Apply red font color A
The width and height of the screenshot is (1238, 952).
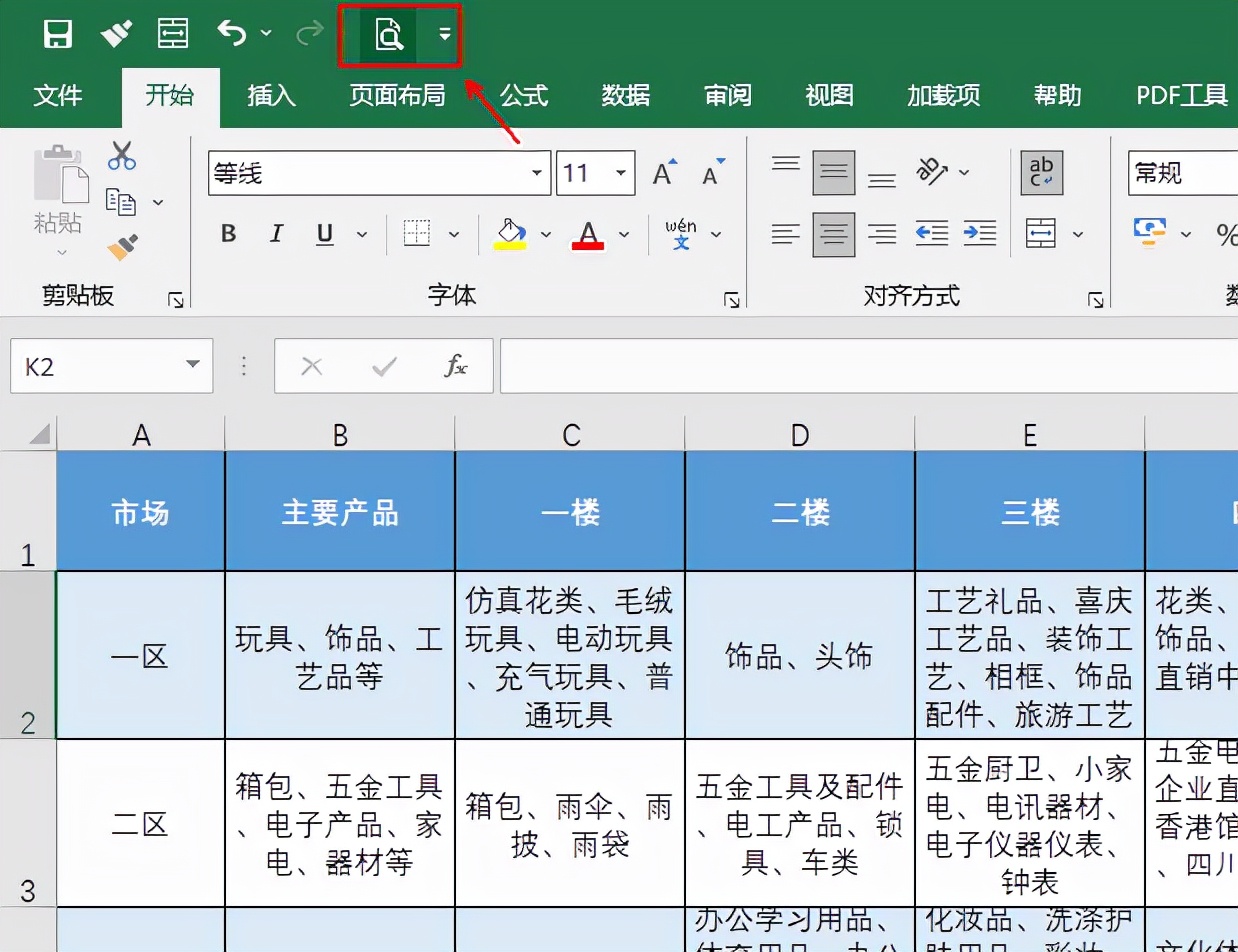[588, 235]
